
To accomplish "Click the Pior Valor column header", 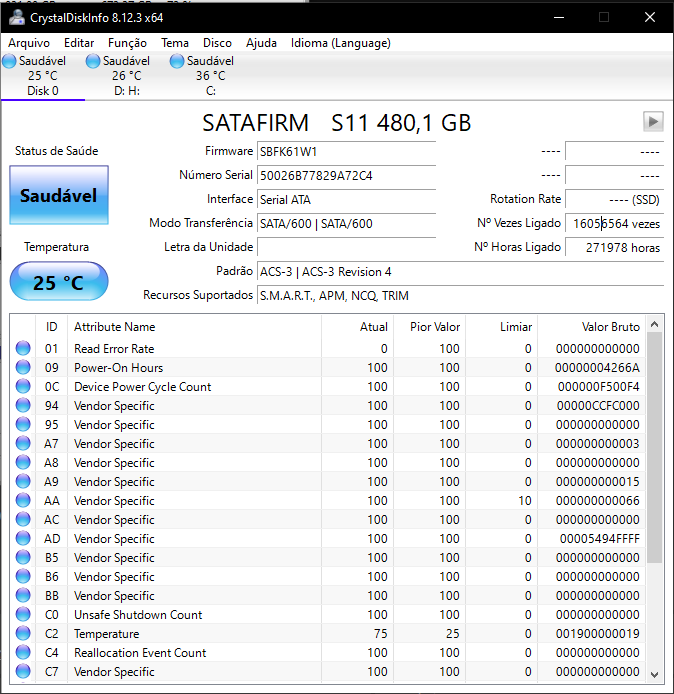I will [x=430, y=327].
